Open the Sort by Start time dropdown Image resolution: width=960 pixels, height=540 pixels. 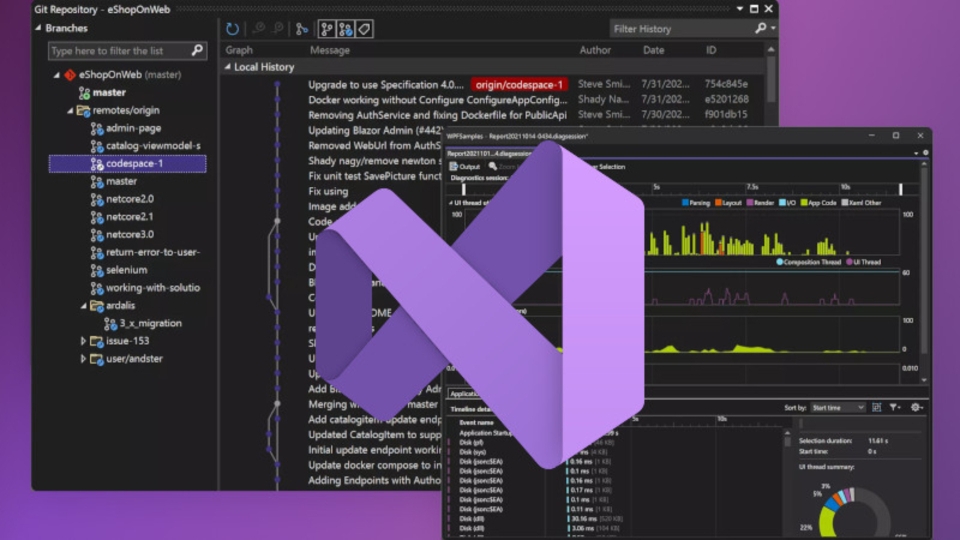(x=838, y=408)
